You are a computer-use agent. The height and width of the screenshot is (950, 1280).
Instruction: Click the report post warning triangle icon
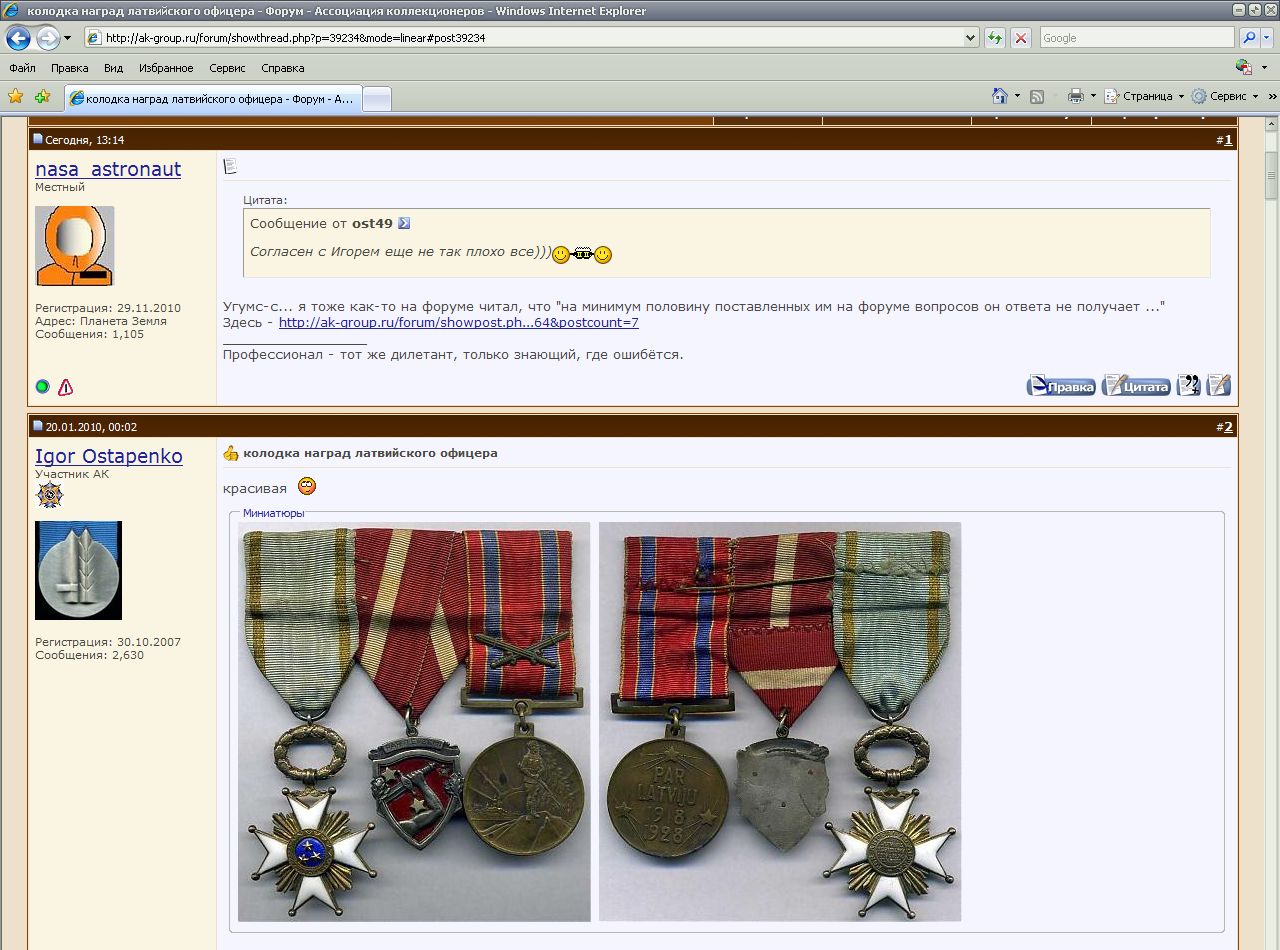pyautogui.click(x=65, y=387)
